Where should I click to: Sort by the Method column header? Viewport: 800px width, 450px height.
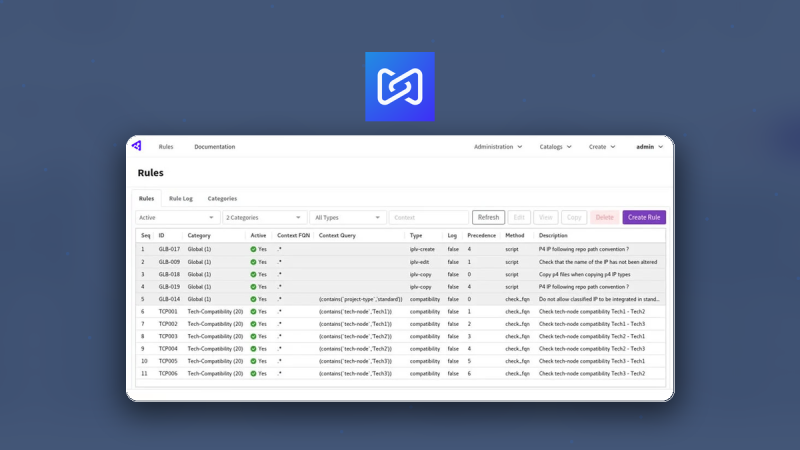(514, 236)
